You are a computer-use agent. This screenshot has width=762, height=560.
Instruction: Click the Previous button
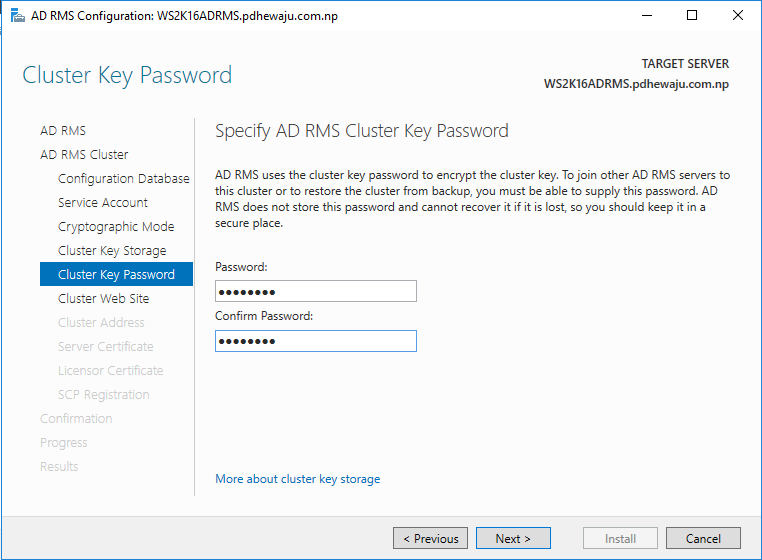(x=431, y=538)
